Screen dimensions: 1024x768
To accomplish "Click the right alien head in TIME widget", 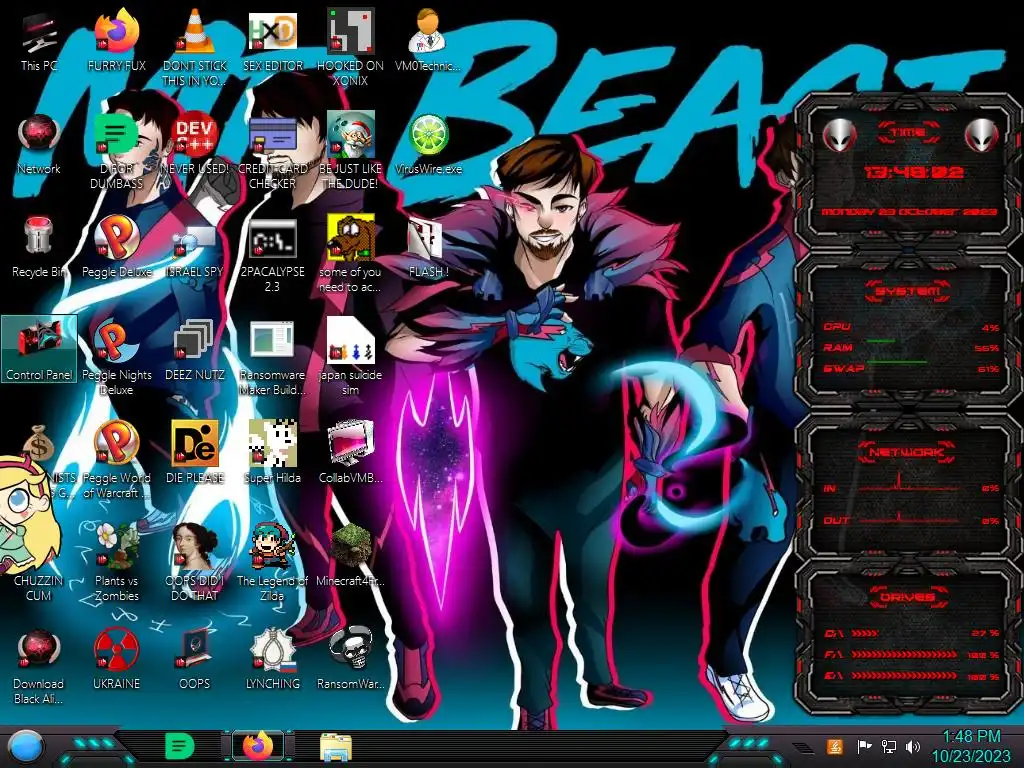I will tap(982, 135).
